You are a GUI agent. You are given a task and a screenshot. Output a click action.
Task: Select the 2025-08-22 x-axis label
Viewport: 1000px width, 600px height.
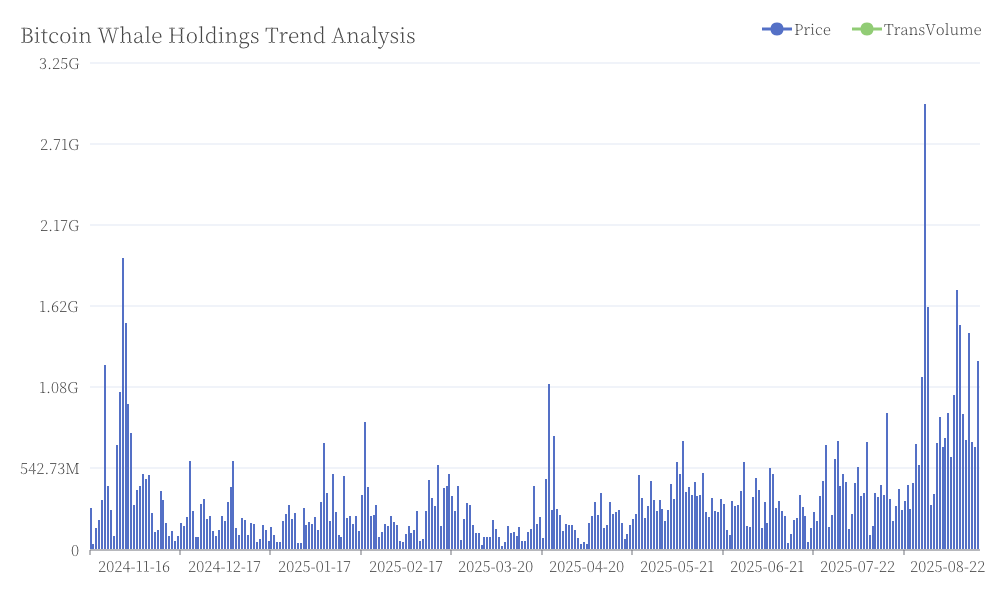(x=947, y=567)
